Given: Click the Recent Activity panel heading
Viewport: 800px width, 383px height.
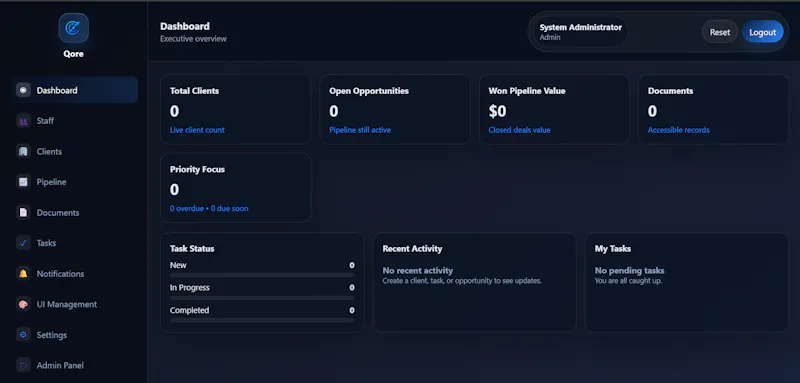Looking at the screenshot, I should 412,249.
